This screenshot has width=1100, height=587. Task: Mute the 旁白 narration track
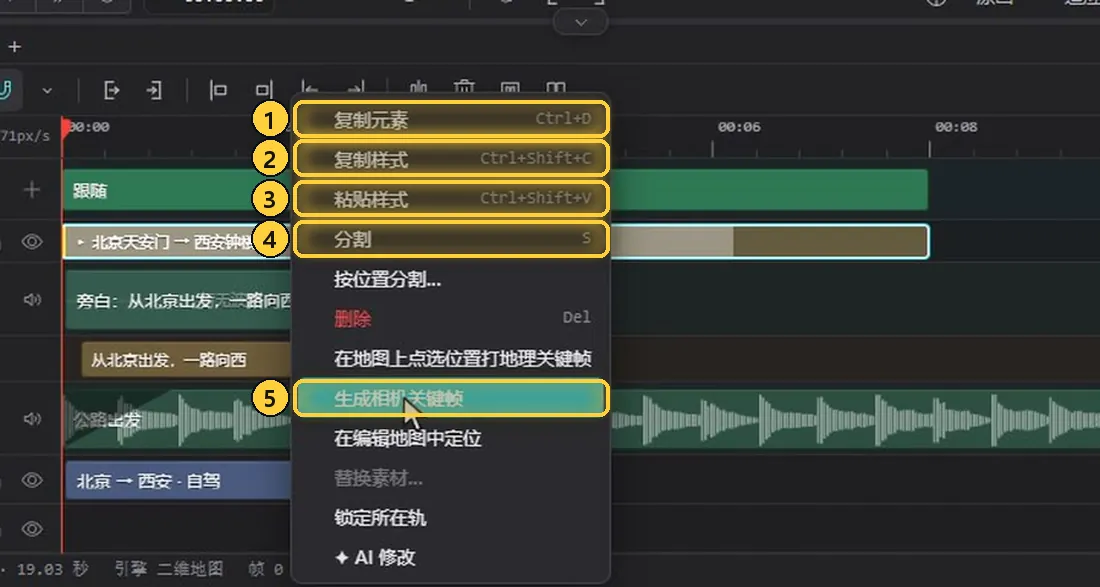click(32, 300)
